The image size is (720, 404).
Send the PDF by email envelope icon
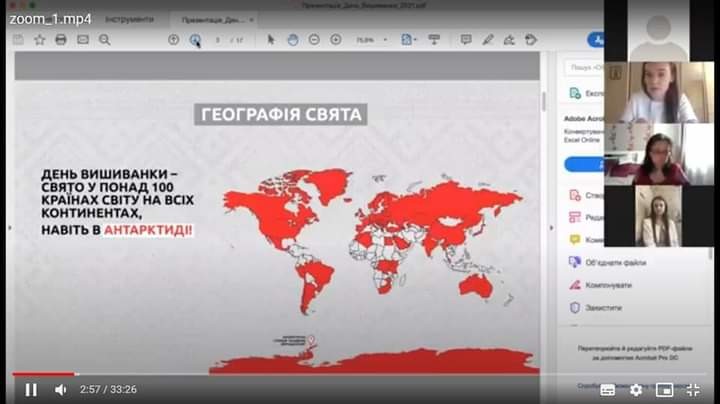pos(83,39)
